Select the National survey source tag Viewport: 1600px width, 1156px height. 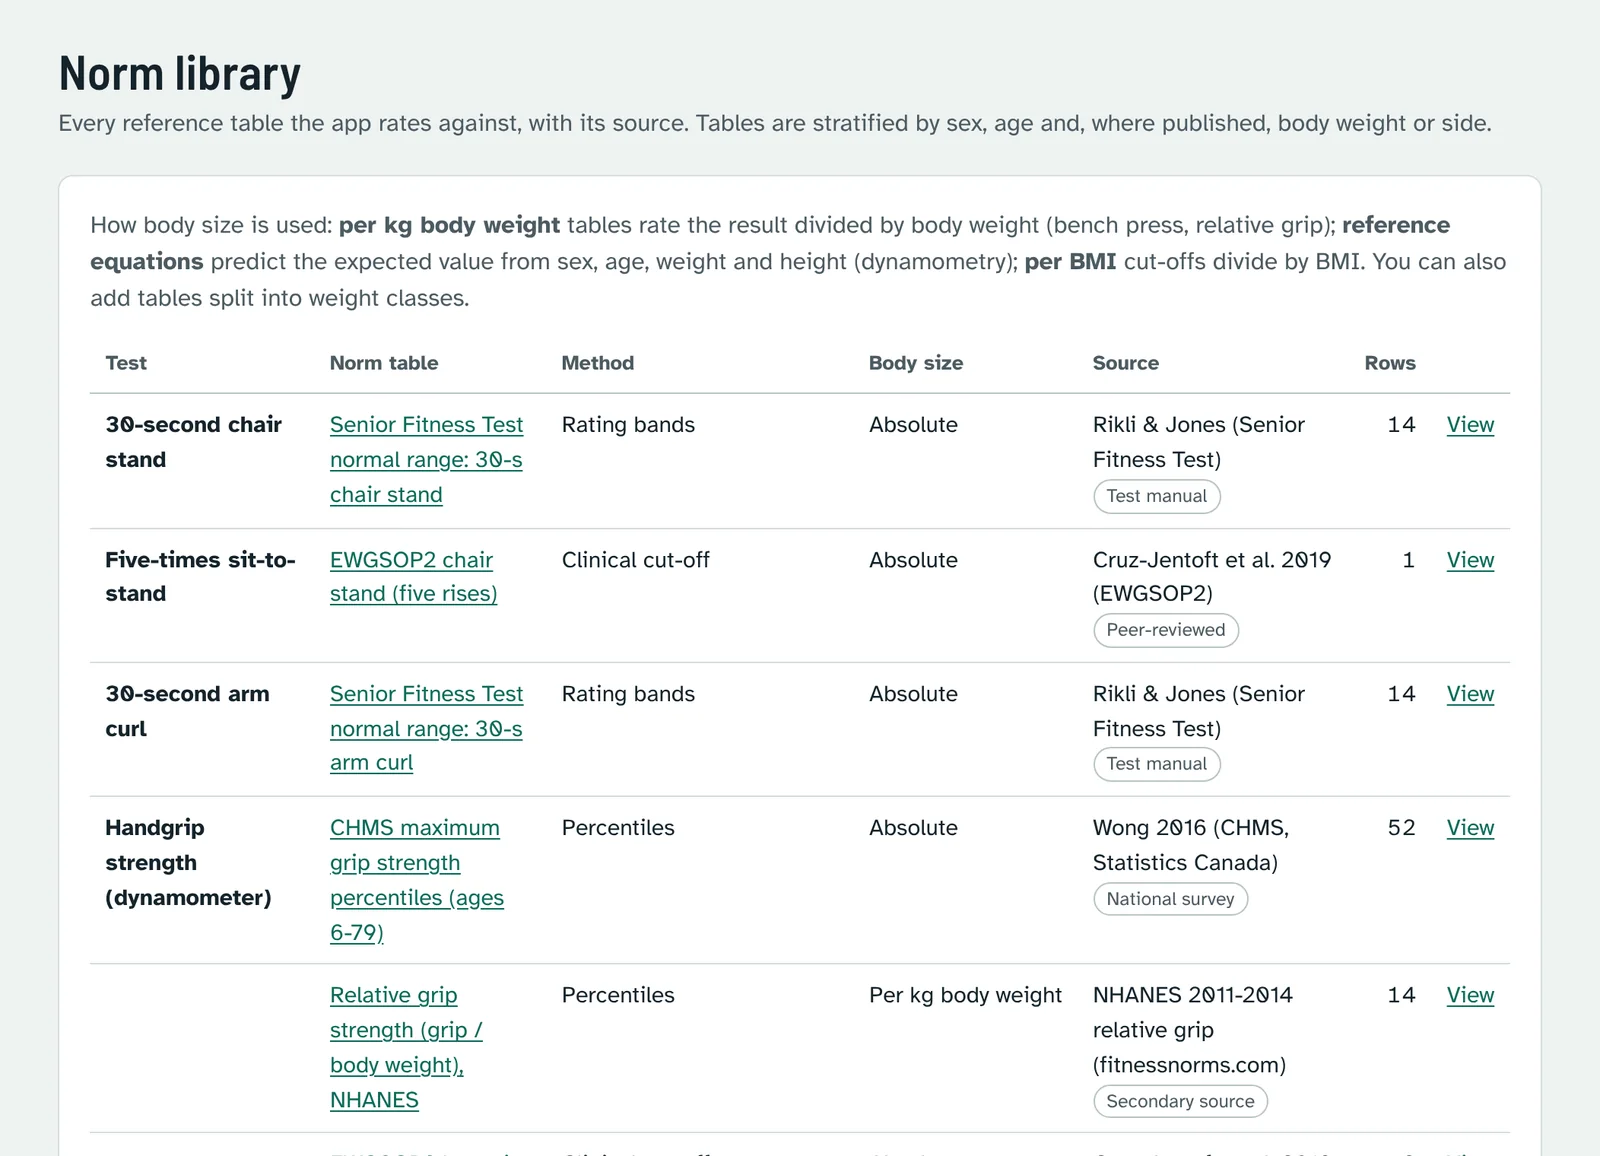pyautogui.click(x=1170, y=899)
